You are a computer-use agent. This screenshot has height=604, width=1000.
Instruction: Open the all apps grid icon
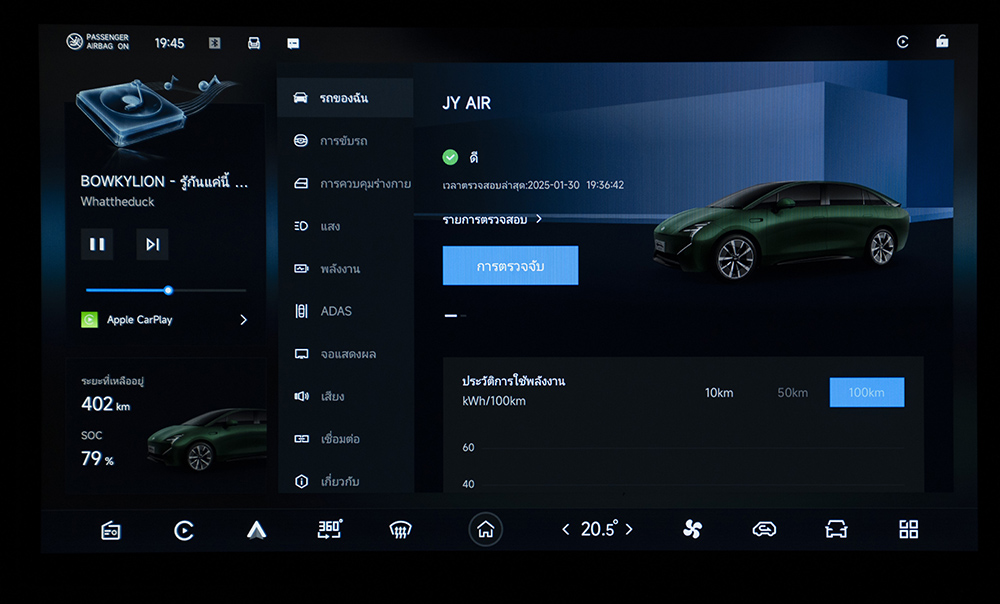[908, 530]
